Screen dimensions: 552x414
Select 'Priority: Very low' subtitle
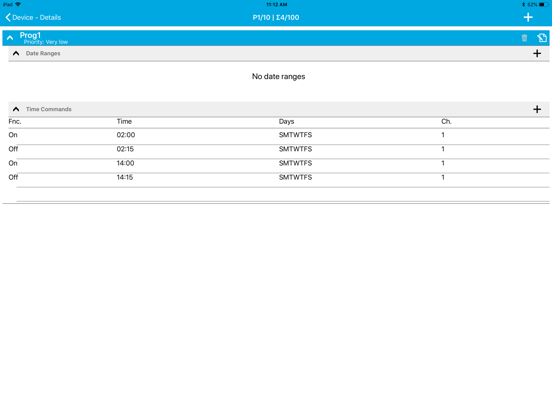tap(46, 42)
